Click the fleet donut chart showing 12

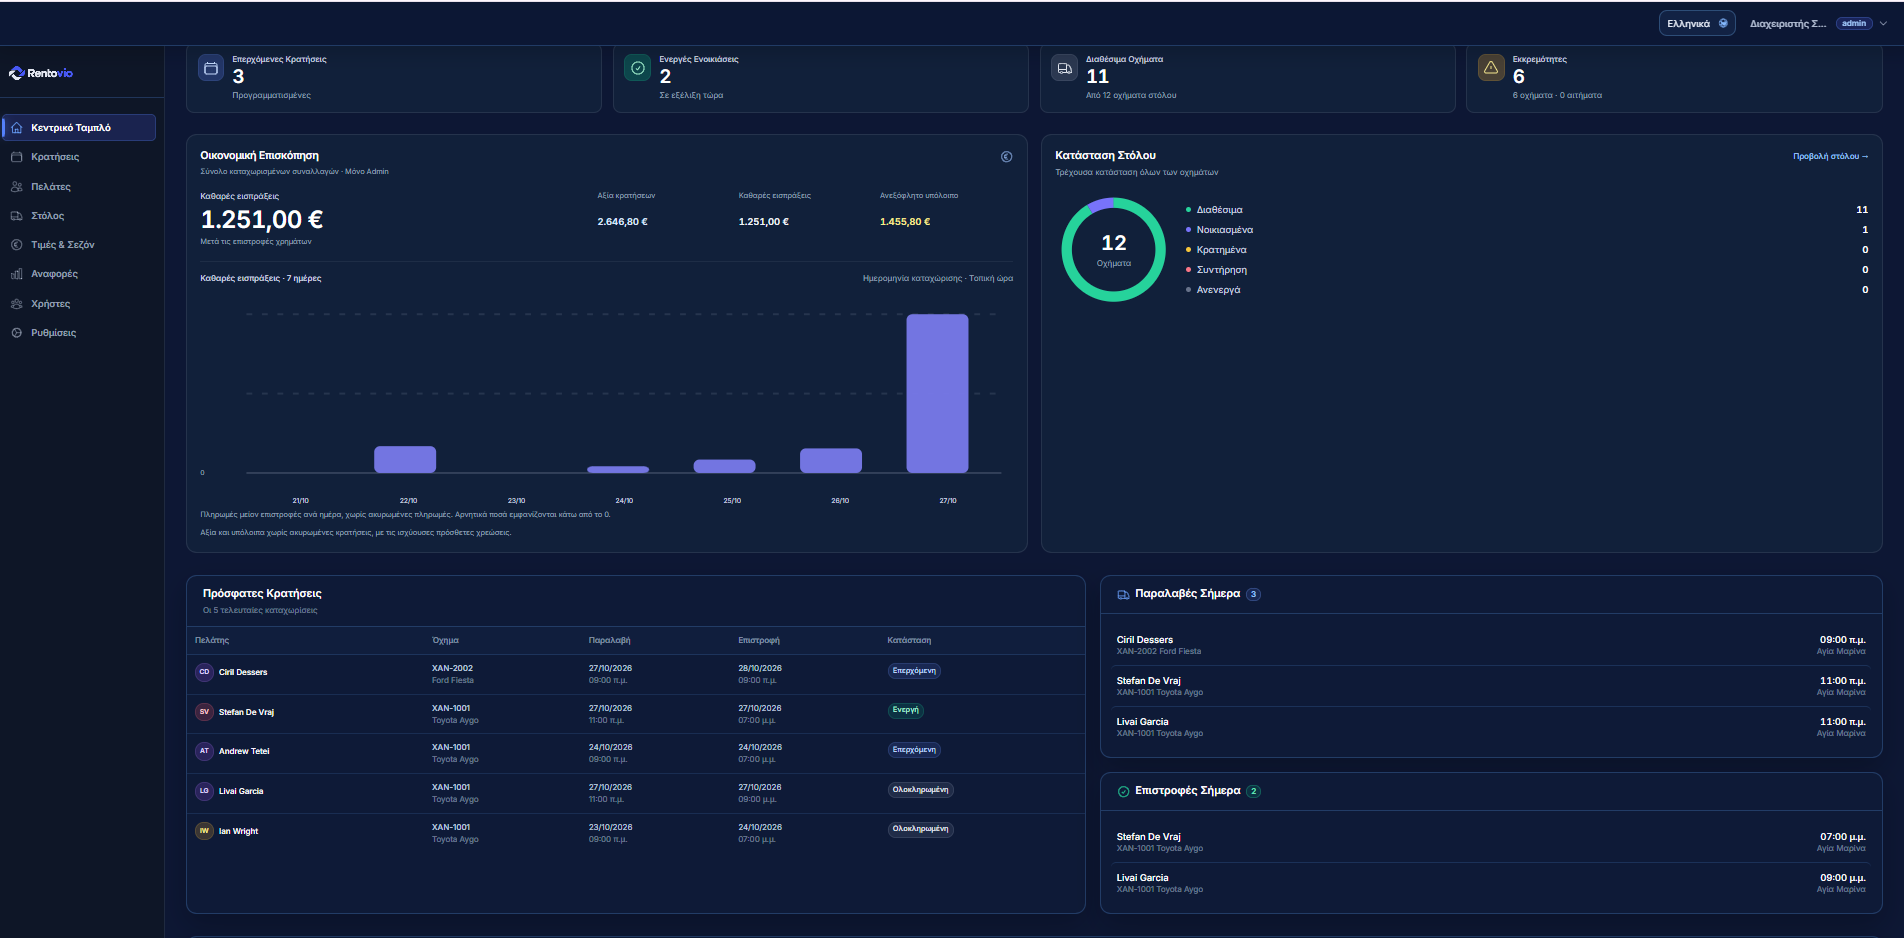click(x=1113, y=250)
